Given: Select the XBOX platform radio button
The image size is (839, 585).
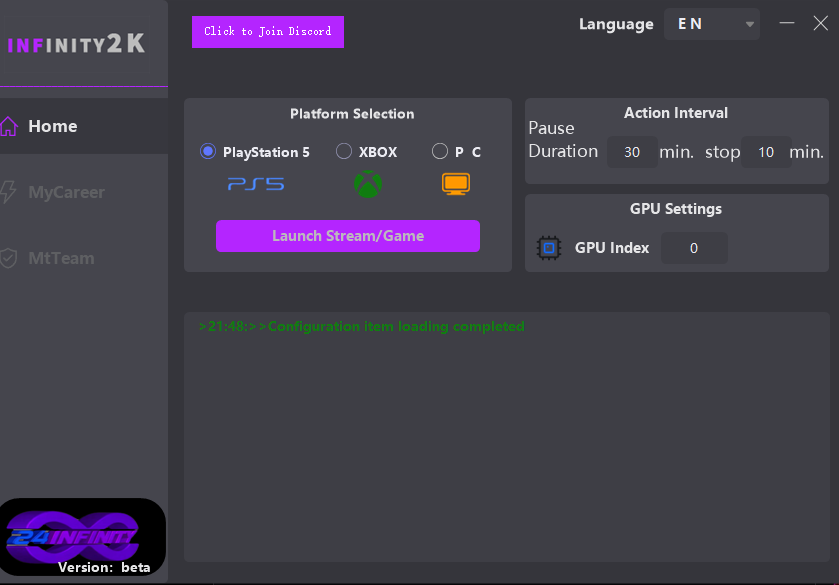Looking at the screenshot, I should coord(344,152).
